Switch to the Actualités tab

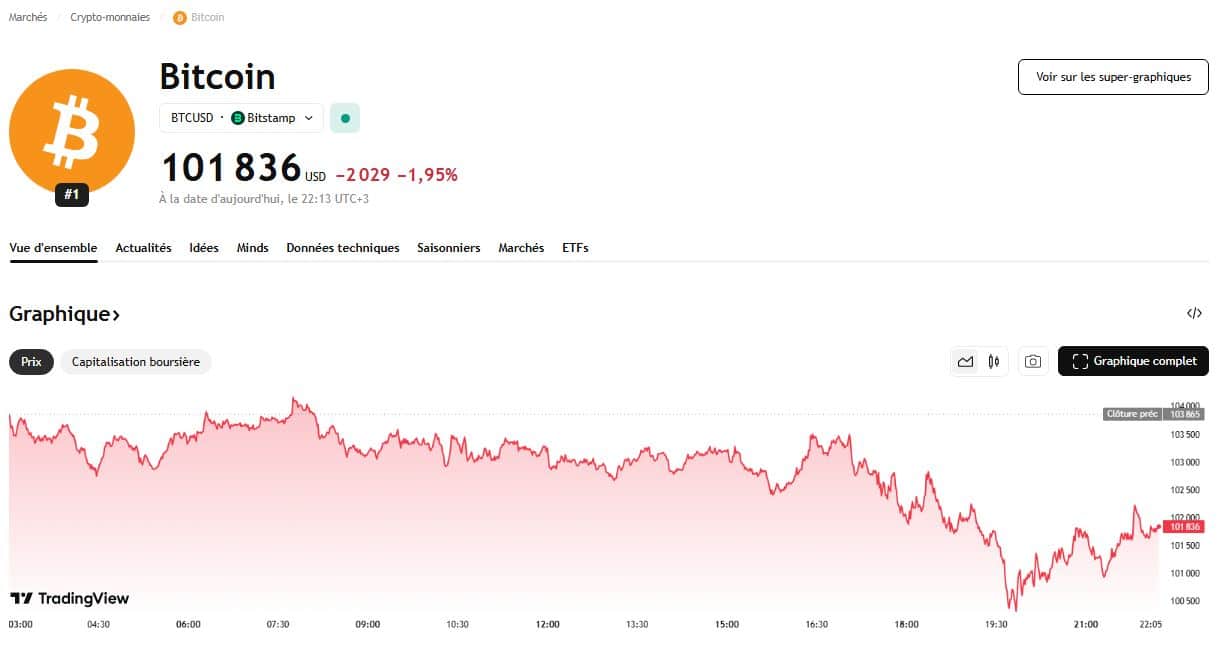pos(143,247)
